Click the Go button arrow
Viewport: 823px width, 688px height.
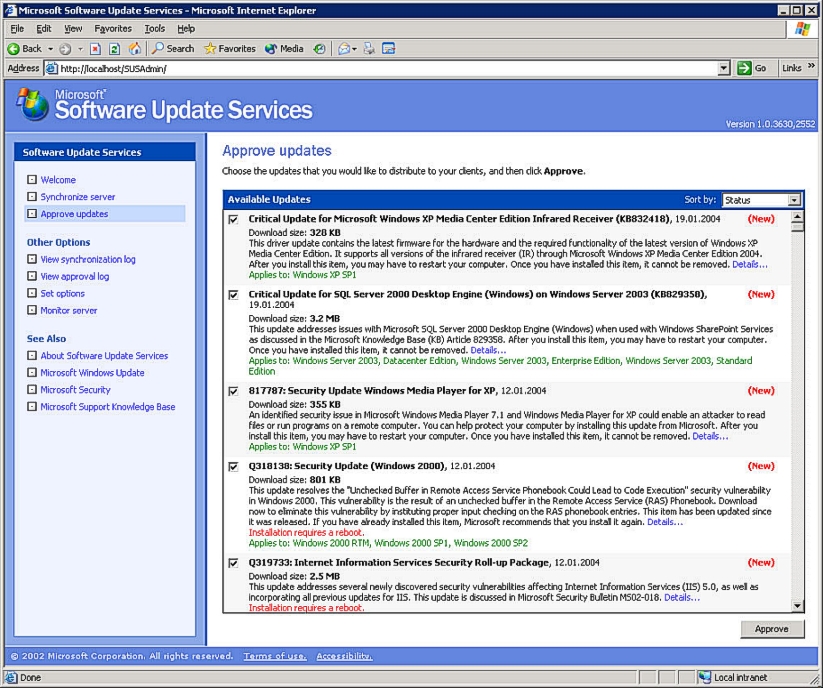tap(744, 68)
